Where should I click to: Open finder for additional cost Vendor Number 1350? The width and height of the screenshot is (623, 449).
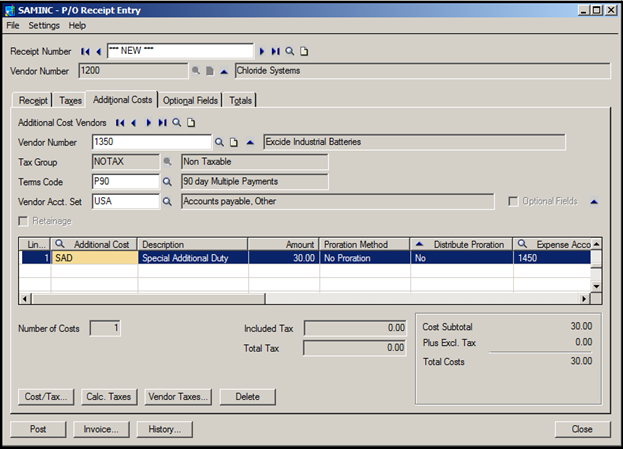(219, 142)
